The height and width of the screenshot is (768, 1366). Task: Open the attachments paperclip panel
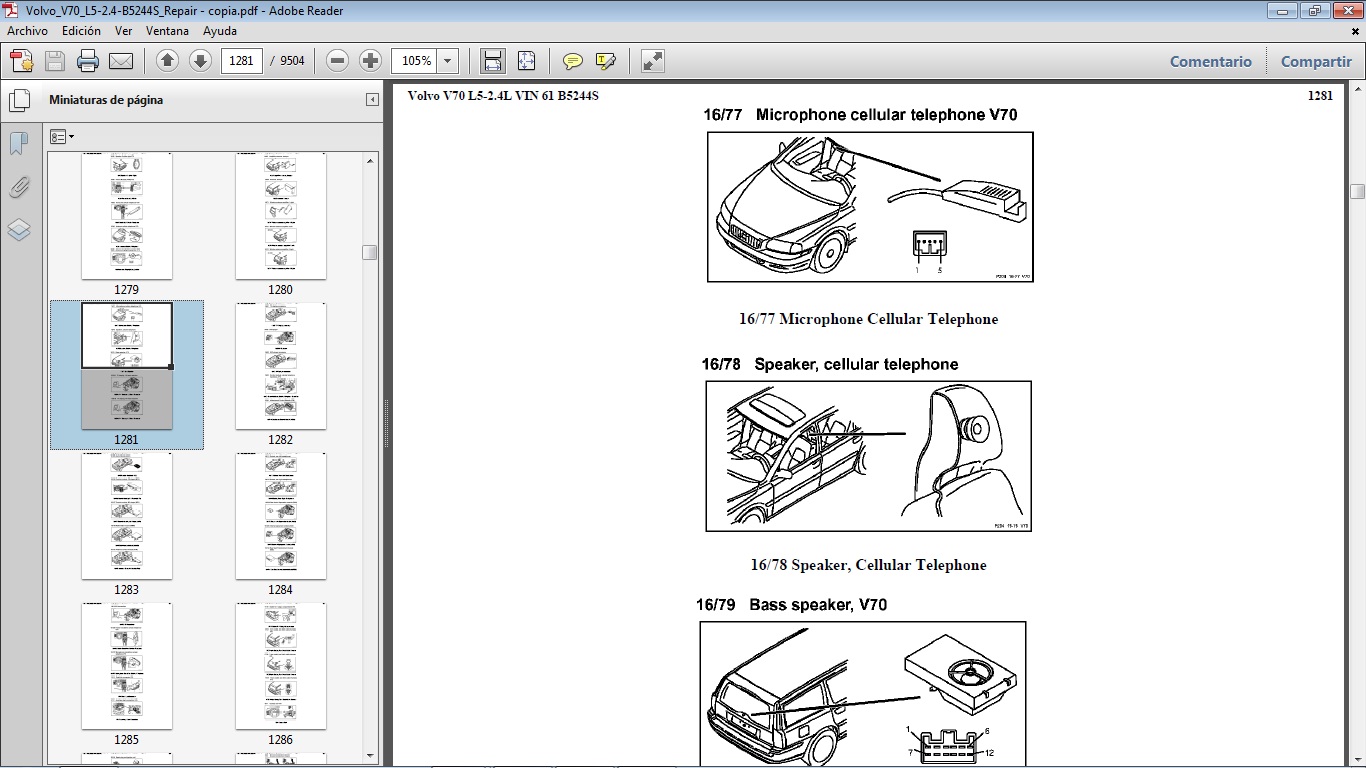point(18,187)
